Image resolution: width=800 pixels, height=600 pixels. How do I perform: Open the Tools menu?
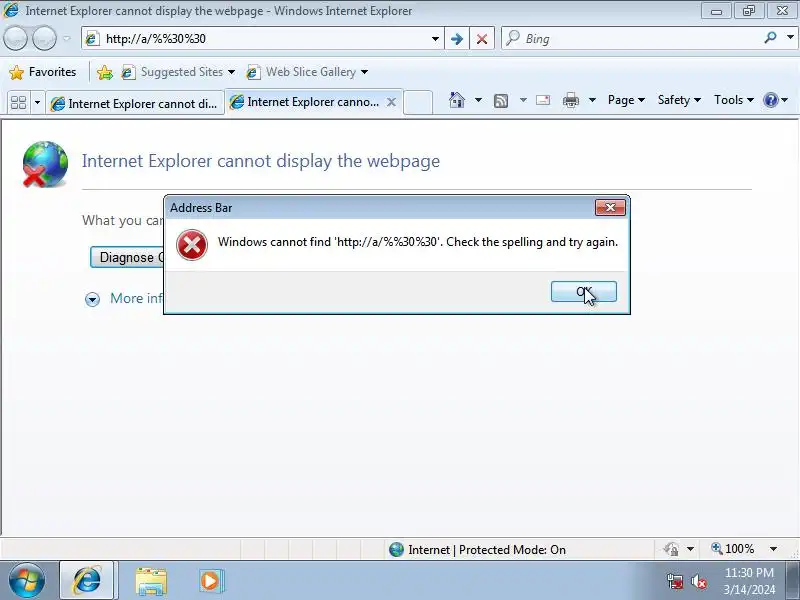[734, 100]
